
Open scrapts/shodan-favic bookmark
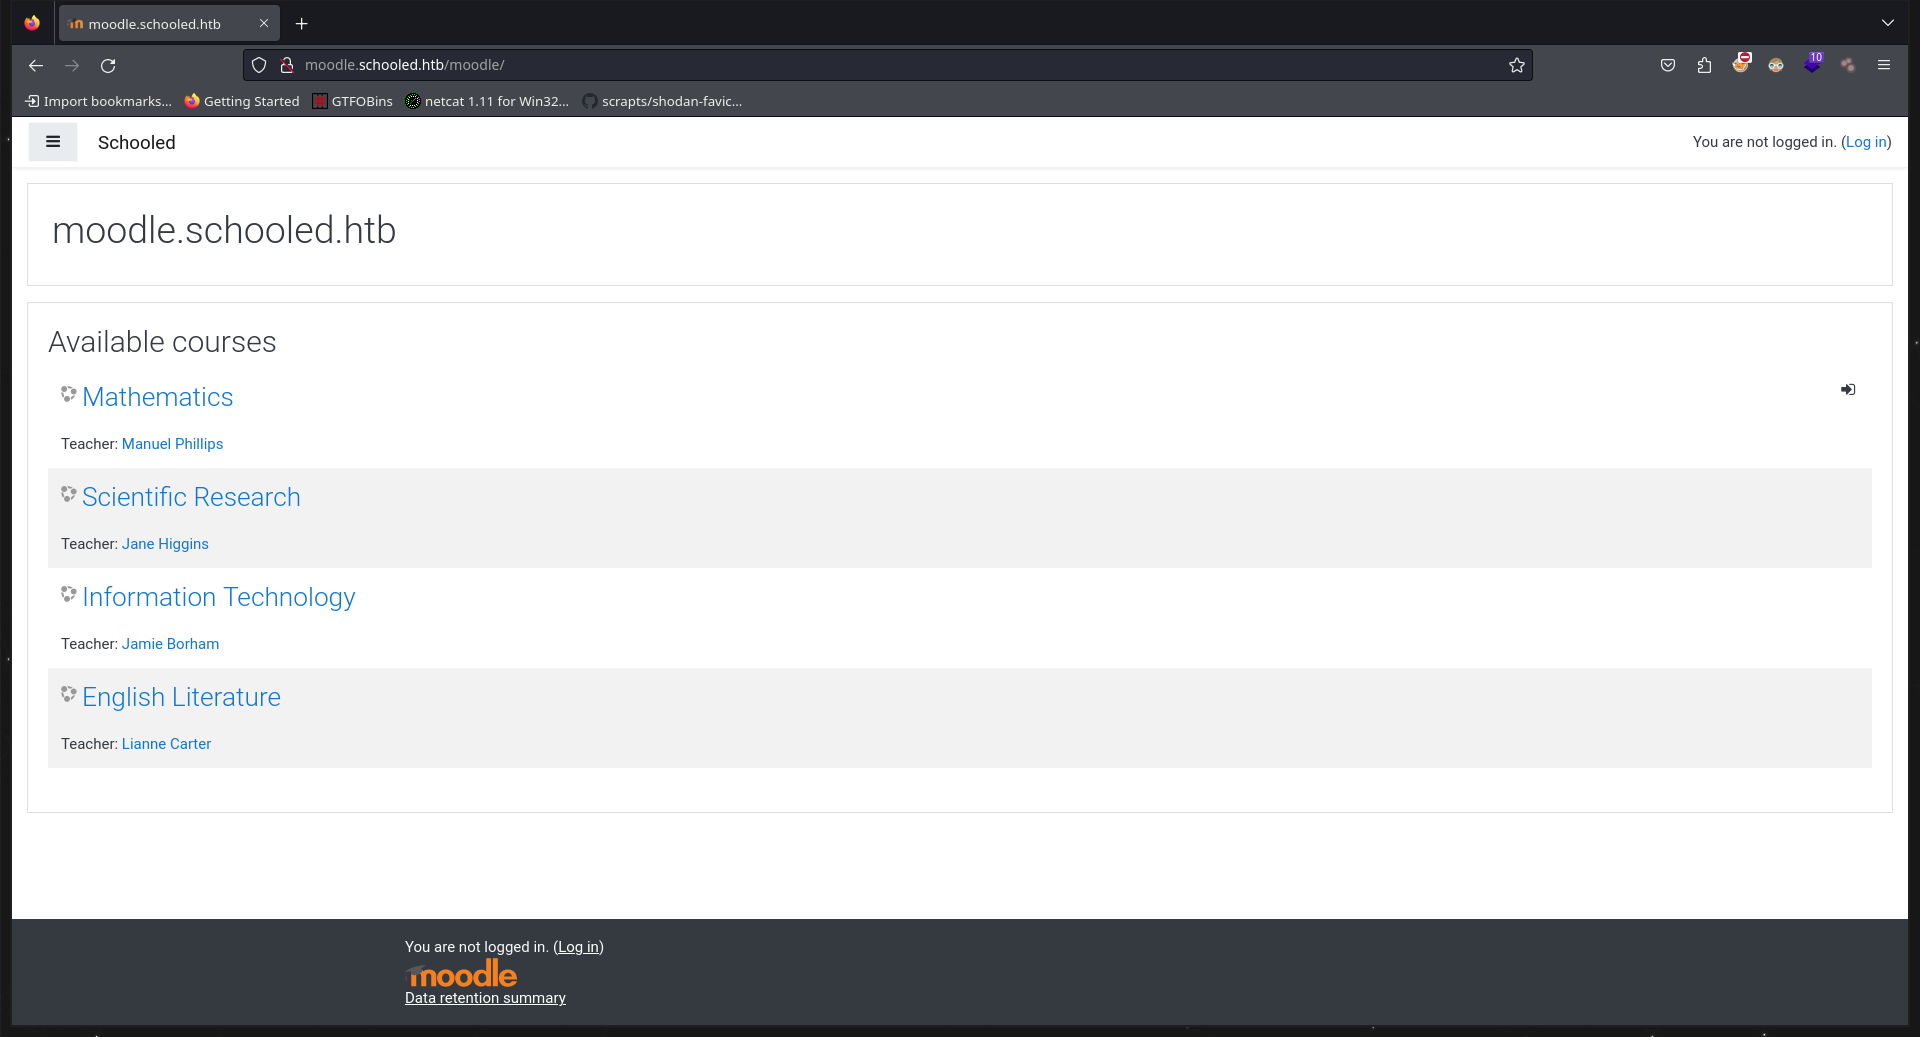[662, 101]
